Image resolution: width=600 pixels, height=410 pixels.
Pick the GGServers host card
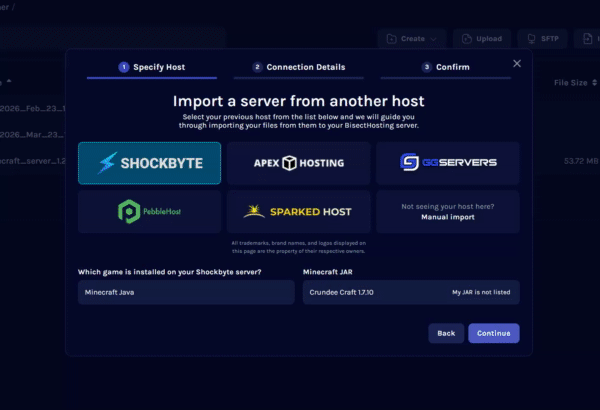tap(448, 163)
